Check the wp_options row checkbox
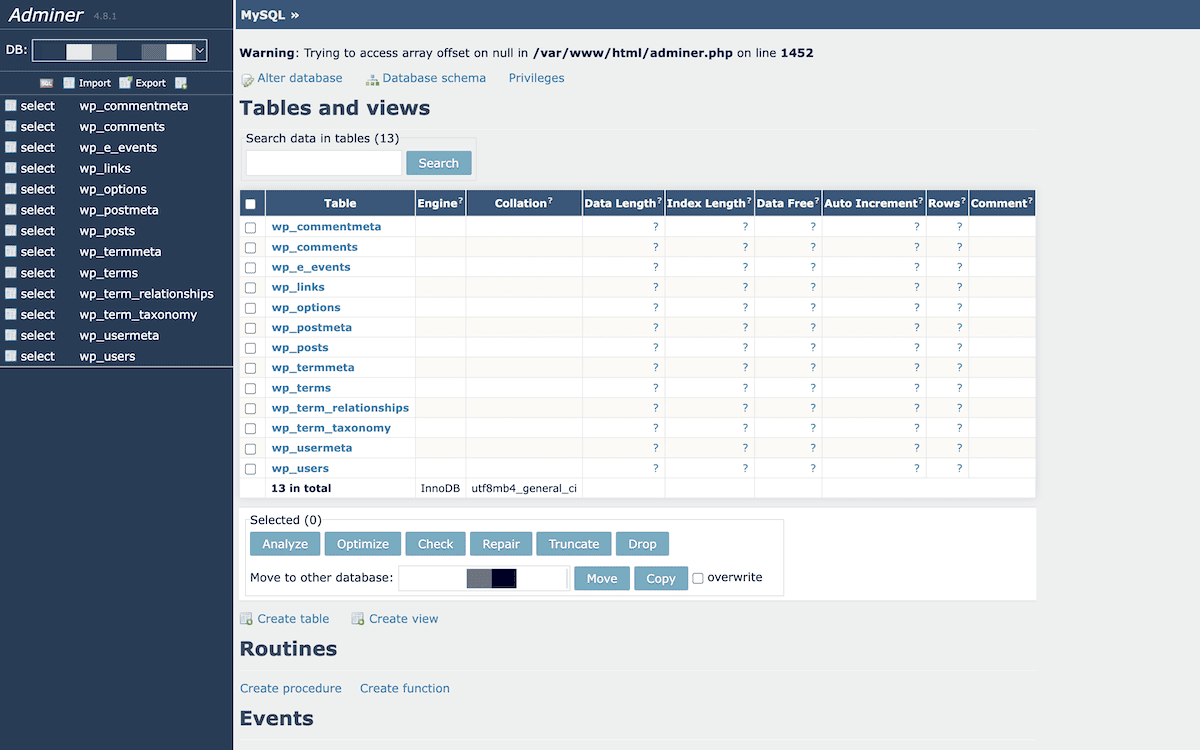1200x750 pixels. tap(250, 308)
